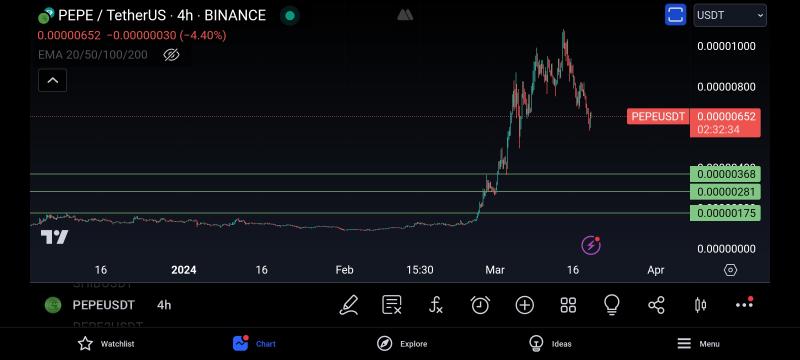Screen dimensions: 800x360
Task: Tap the -4.40% change value
Action: (204, 35)
